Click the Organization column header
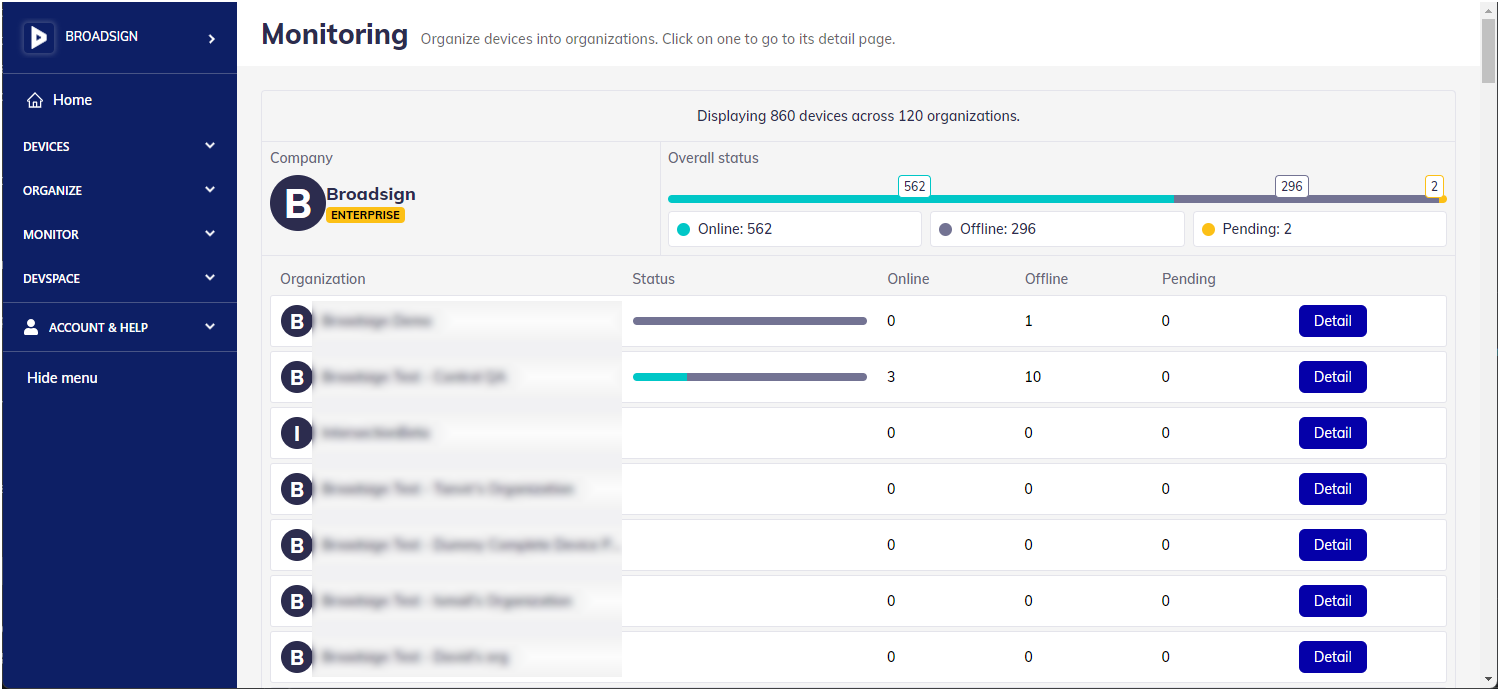 coord(323,279)
